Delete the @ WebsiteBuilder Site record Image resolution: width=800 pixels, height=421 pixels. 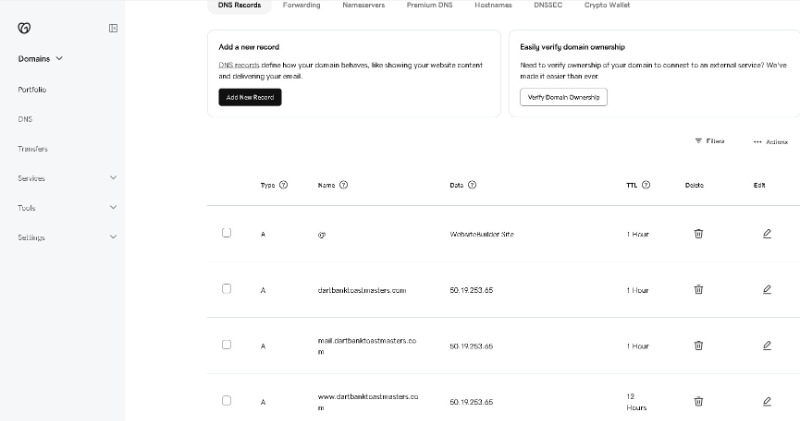[698, 233]
